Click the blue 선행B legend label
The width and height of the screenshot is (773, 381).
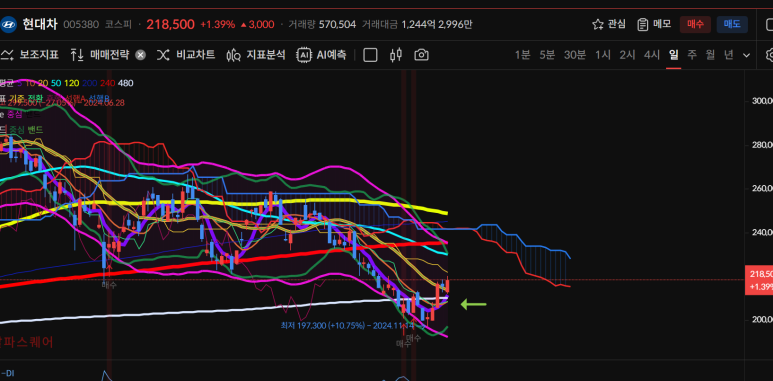[100, 98]
